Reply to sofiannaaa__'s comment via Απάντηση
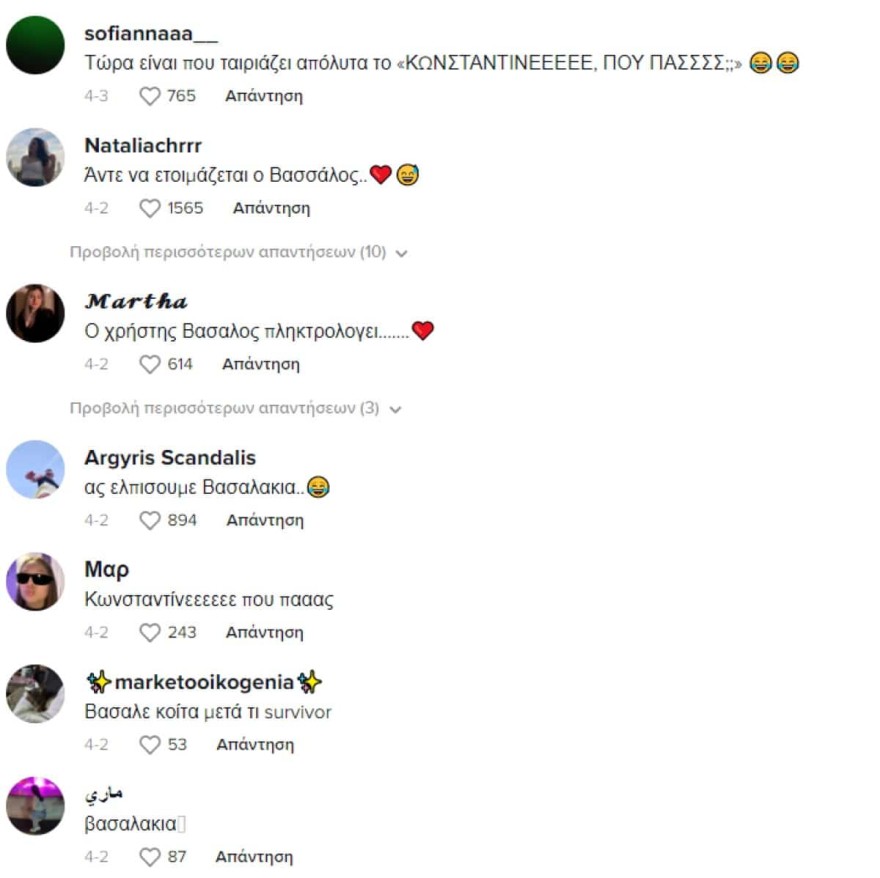880x878 pixels. (x=264, y=96)
